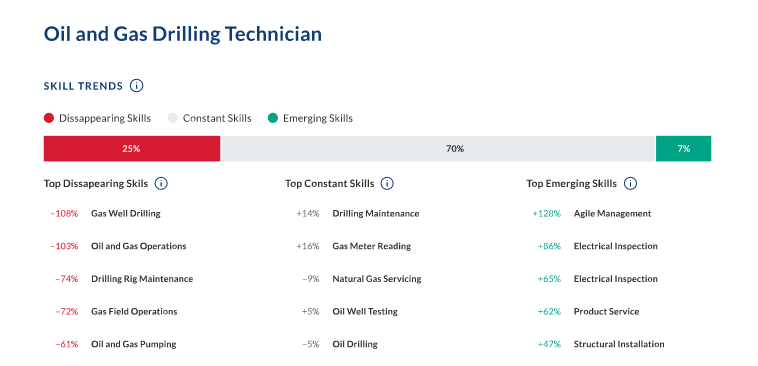Open info icon beside Top Dissapearing Skils
The width and height of the screenshot is (758, 366).
(161, 184)
